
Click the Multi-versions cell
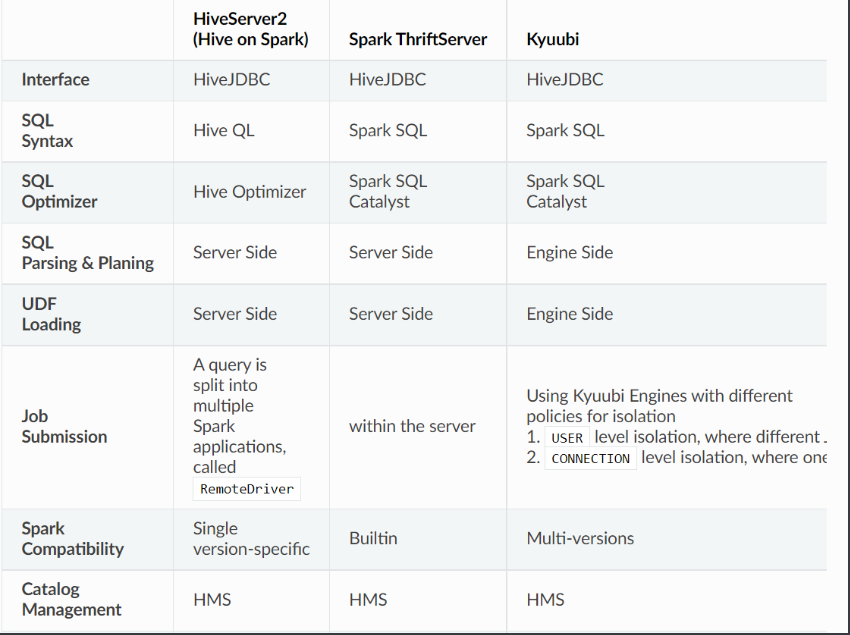click(x=580, y=538)
